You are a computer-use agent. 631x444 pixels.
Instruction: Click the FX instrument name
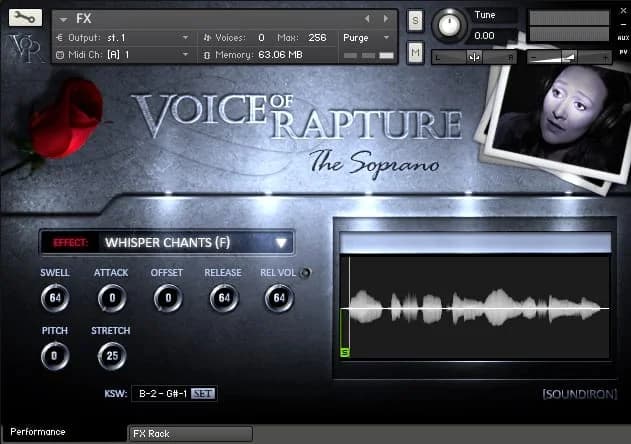click(84, 19)
